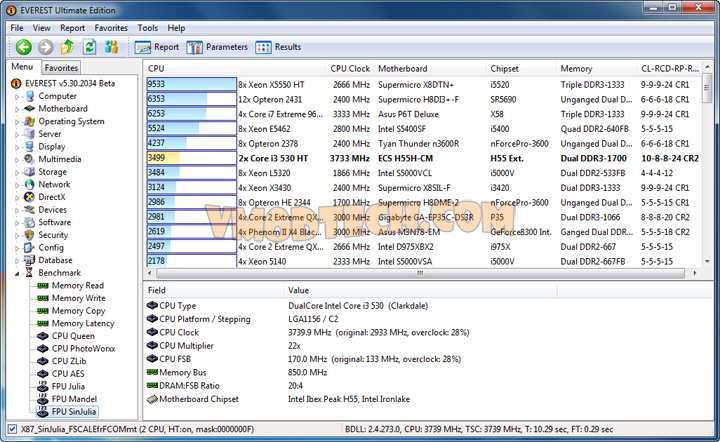Image resolution: width=720 pixels, height=442 pixels.
Task: Expand the Network tree node
Action: pos(17,185)
